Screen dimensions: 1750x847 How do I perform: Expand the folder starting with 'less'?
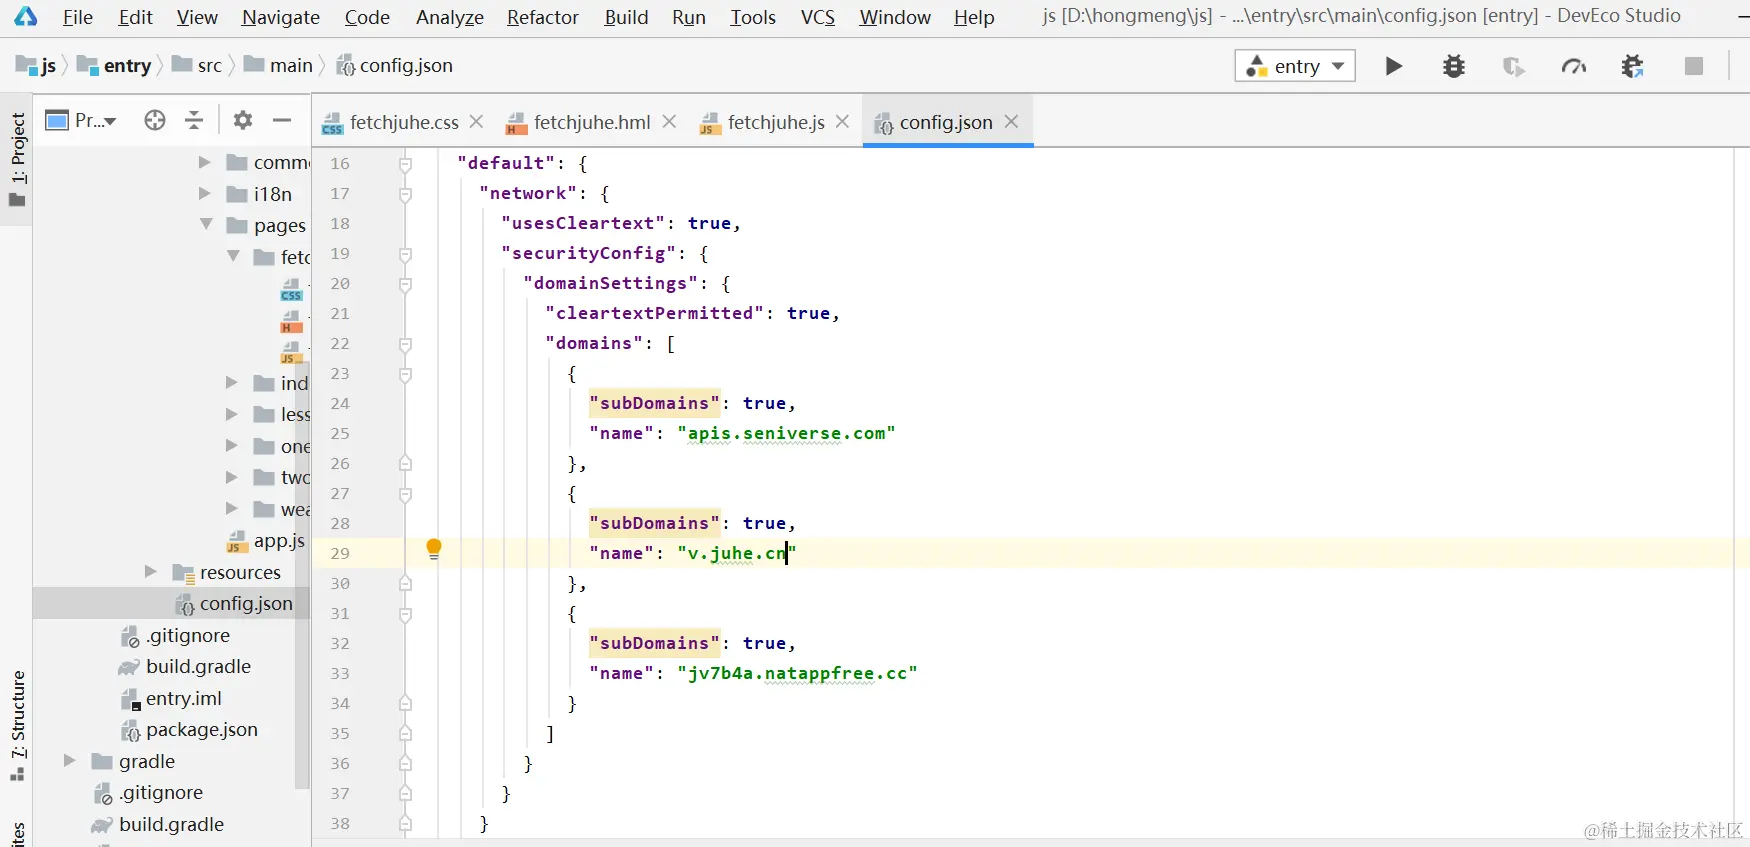coord(231,414)
